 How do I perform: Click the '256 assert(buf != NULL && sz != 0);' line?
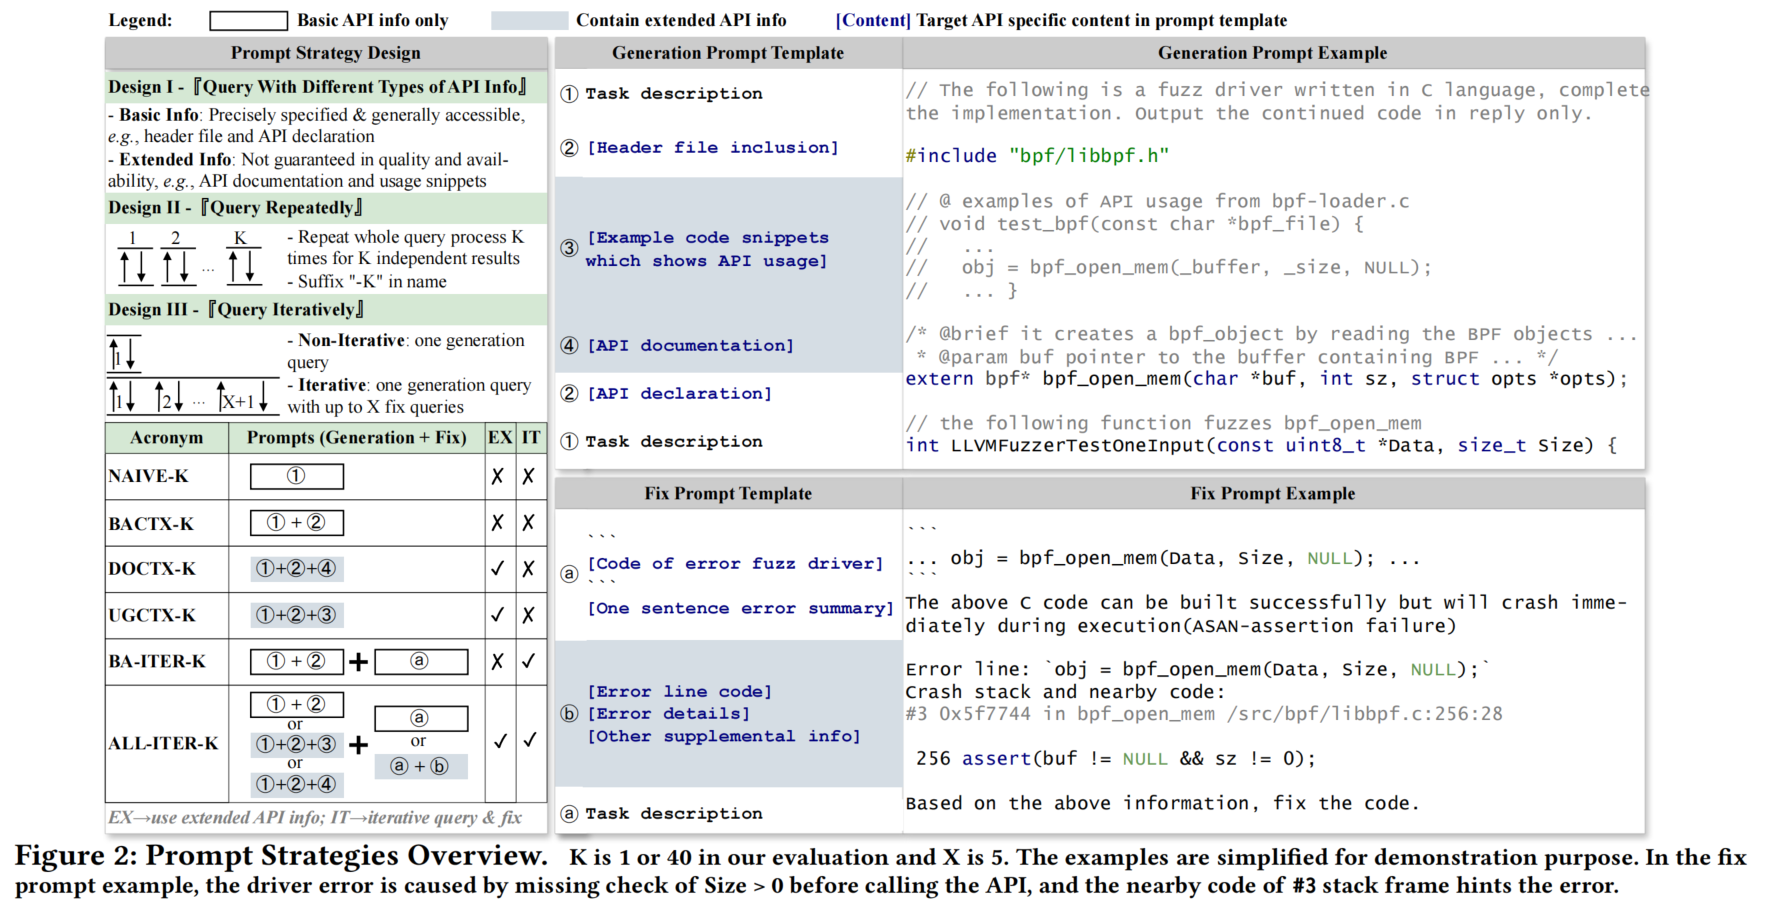point(1116,759)
